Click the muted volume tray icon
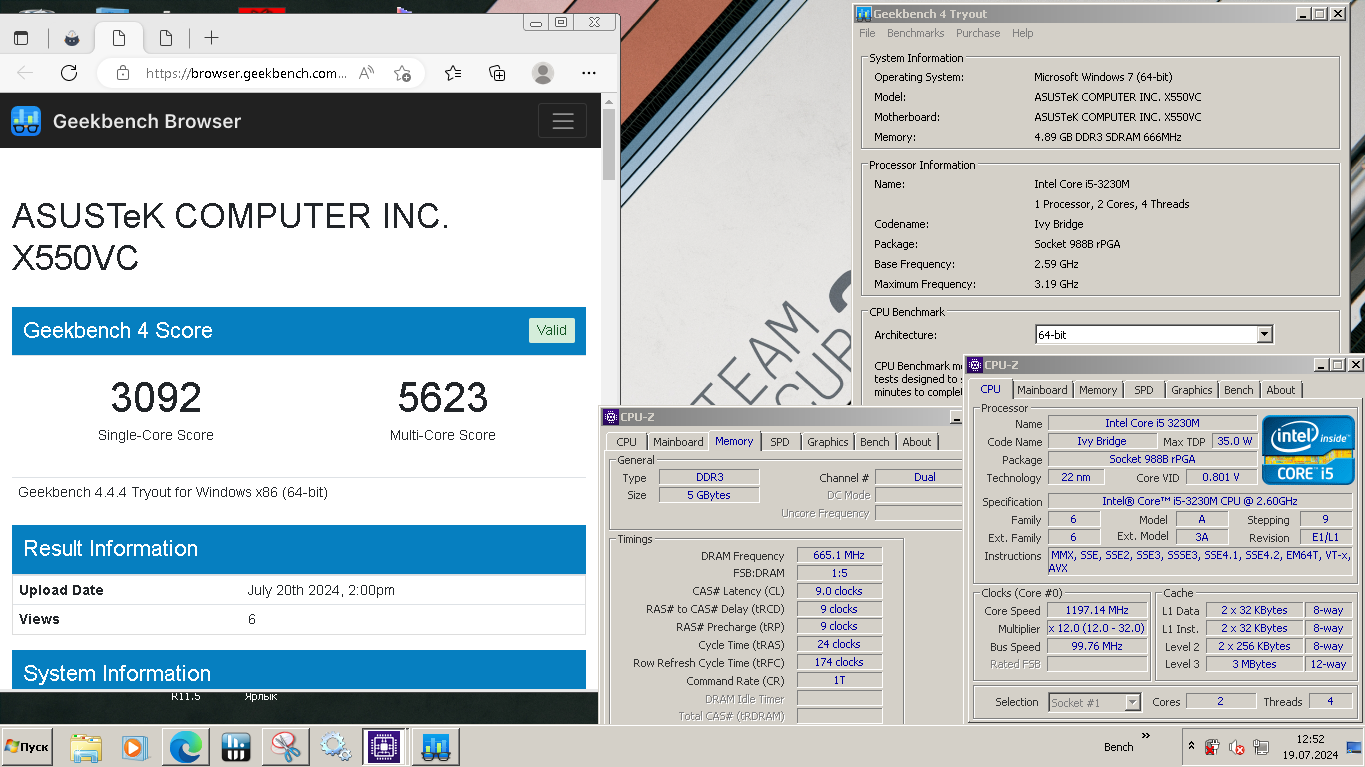 tap(1237, 747)
